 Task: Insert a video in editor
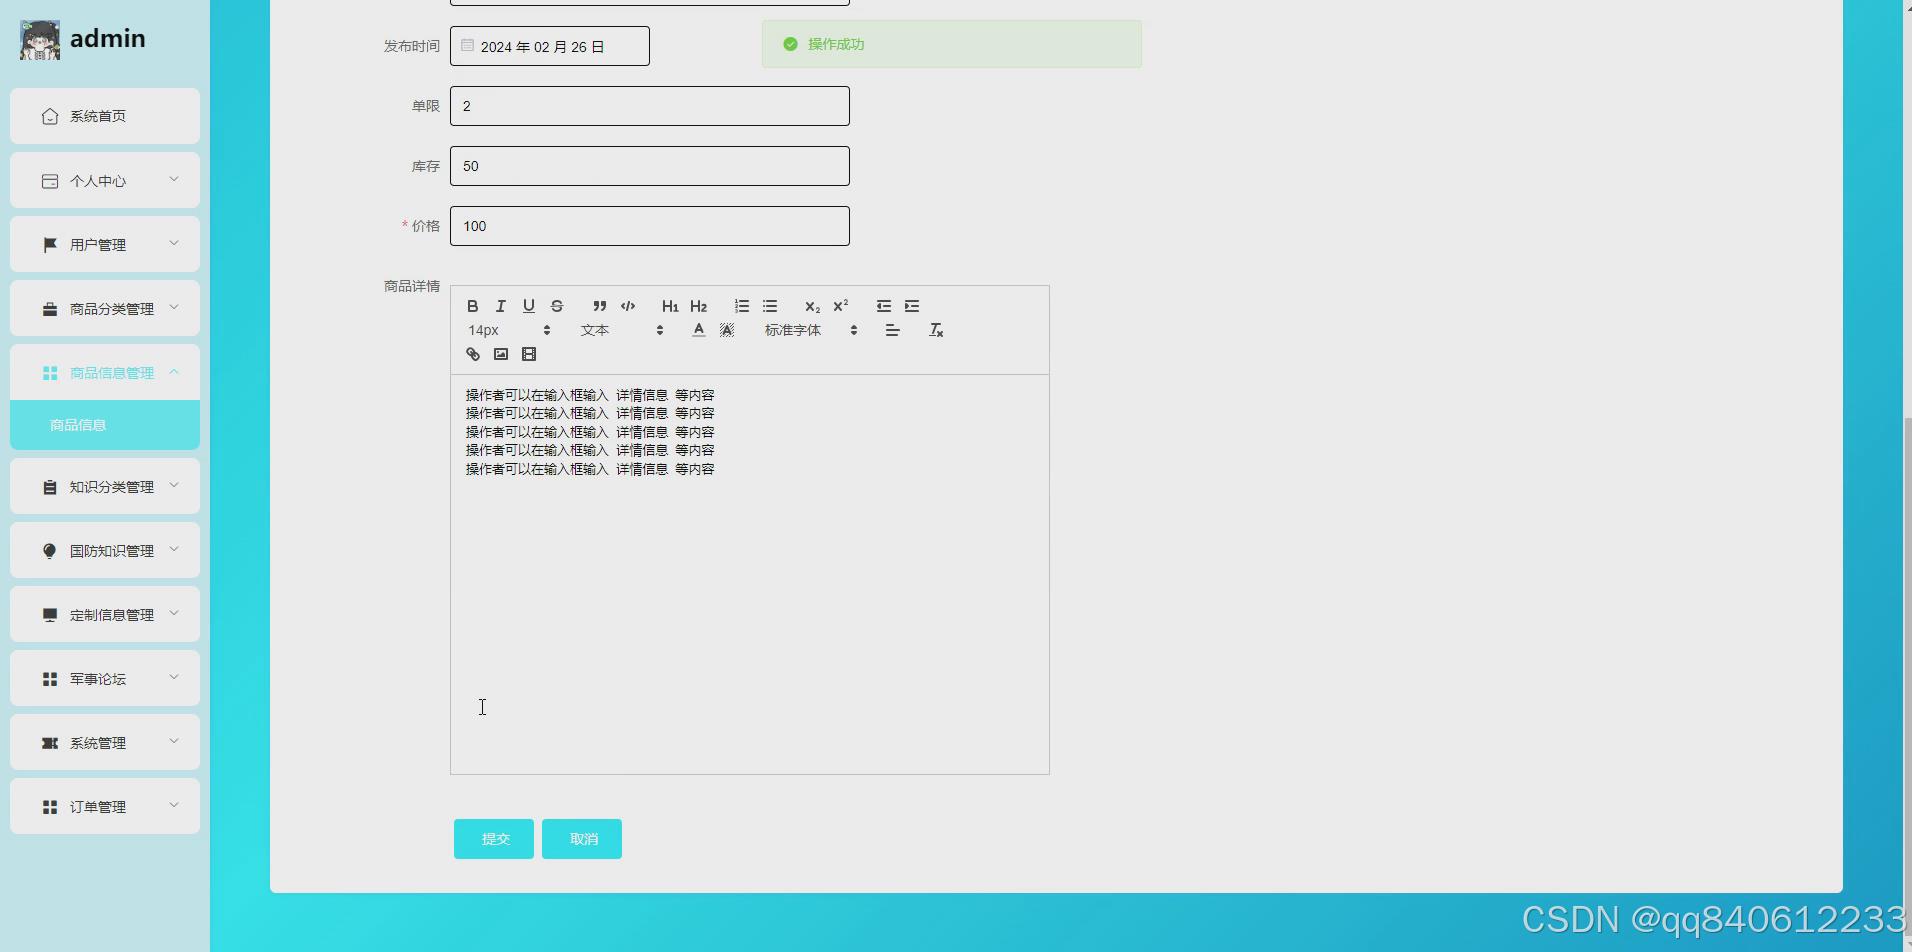[529, 354]
